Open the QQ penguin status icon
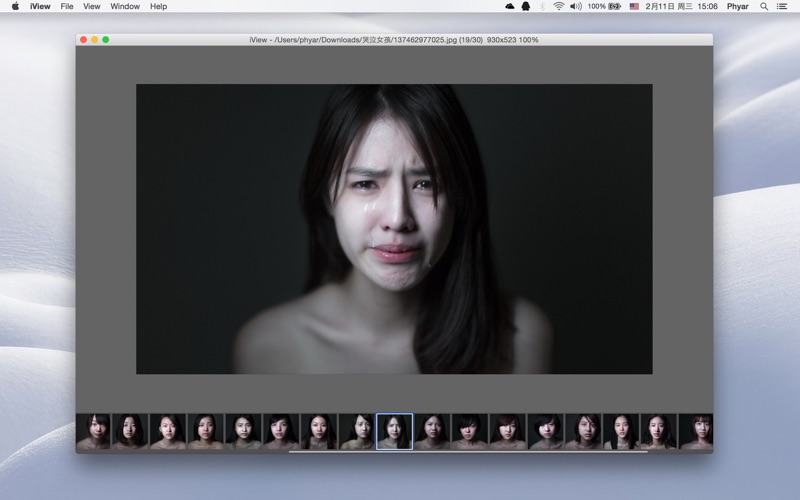The image size is (800, 500). pos(526,6)
